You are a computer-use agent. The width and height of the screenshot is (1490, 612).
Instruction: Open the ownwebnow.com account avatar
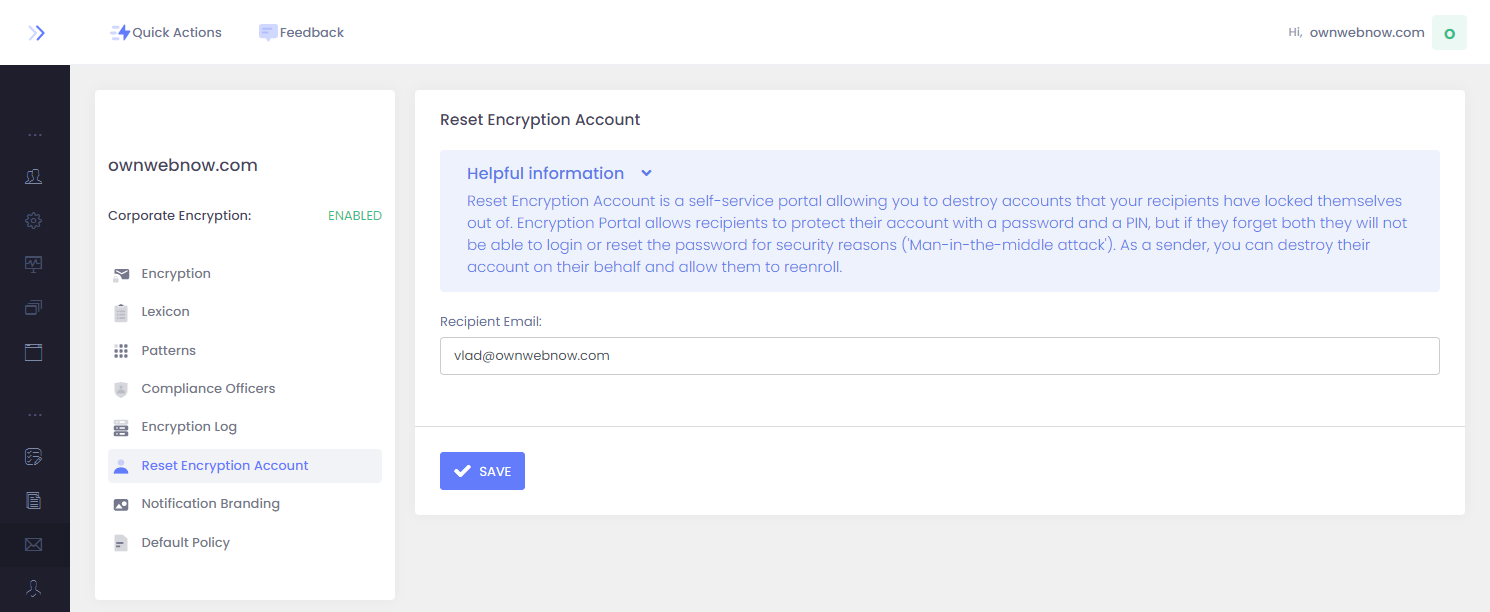[1449, 32]
